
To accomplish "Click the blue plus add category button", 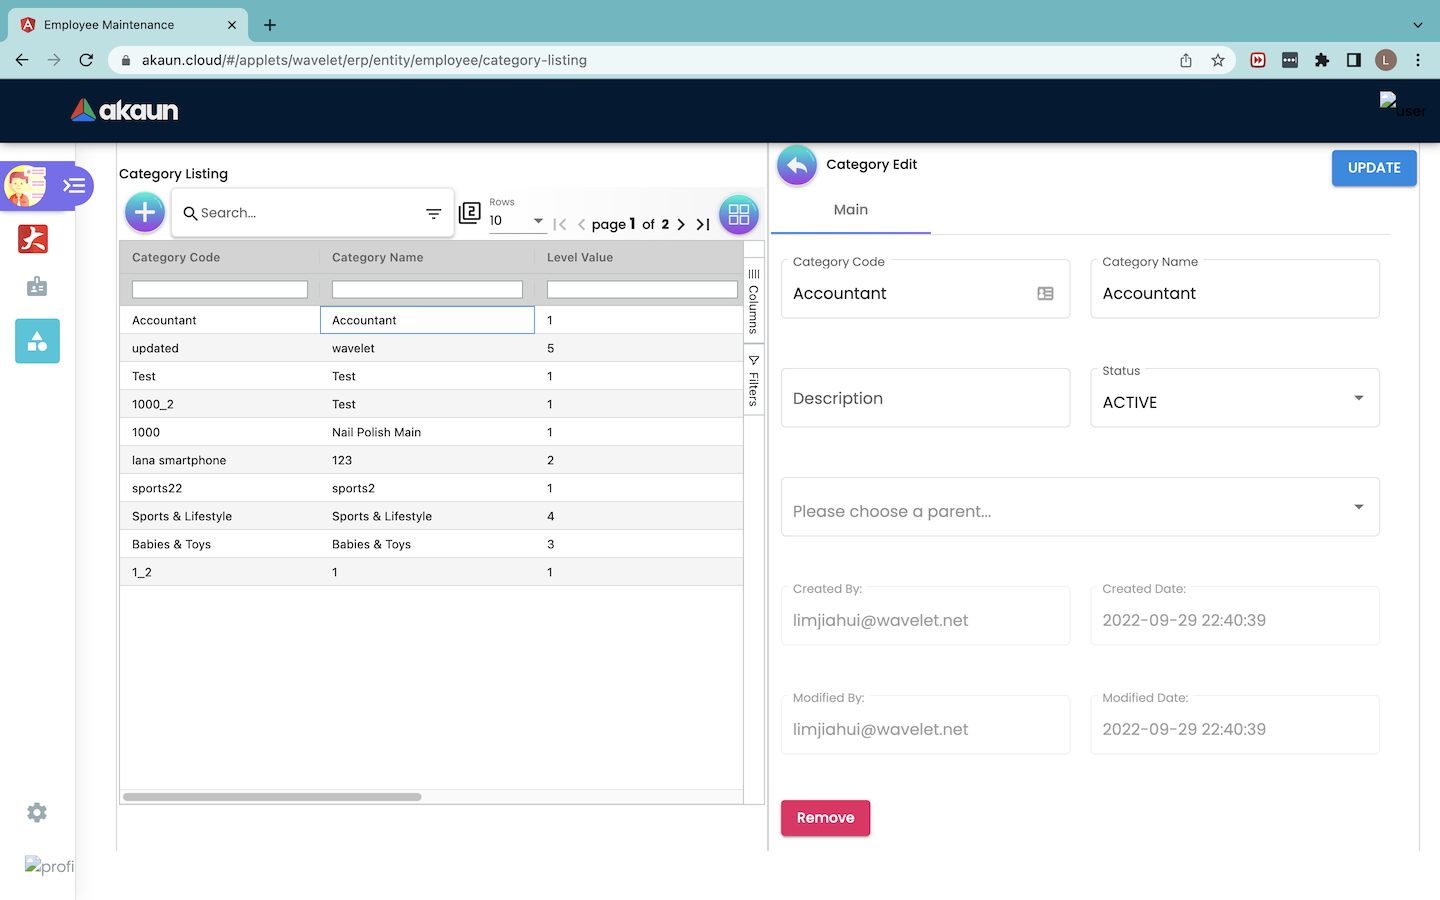I will [x=145, y=212].
